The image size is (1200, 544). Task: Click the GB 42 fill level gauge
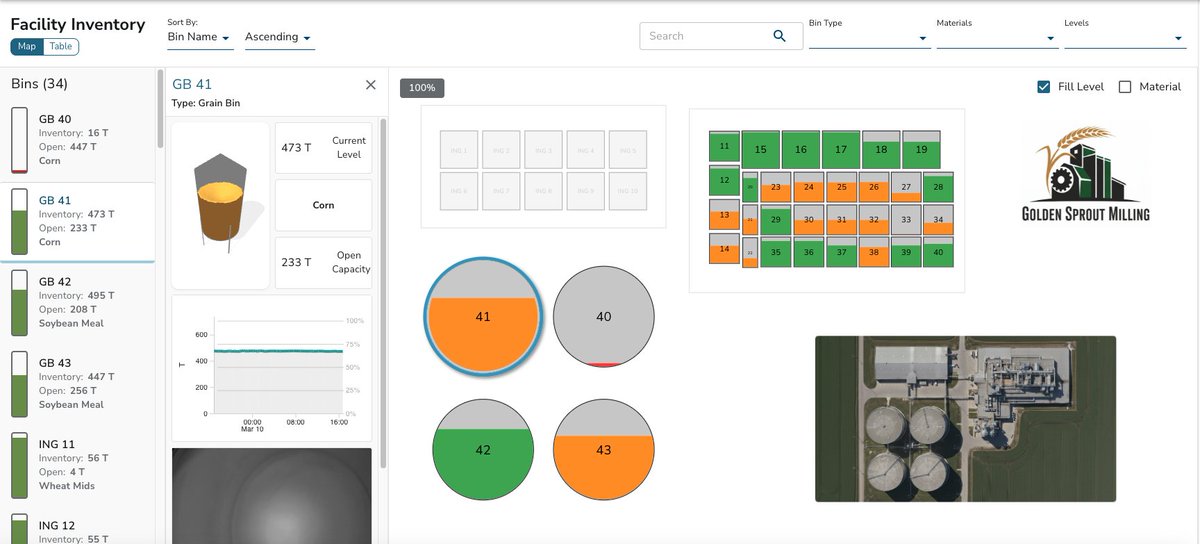[x=19, y=303]
